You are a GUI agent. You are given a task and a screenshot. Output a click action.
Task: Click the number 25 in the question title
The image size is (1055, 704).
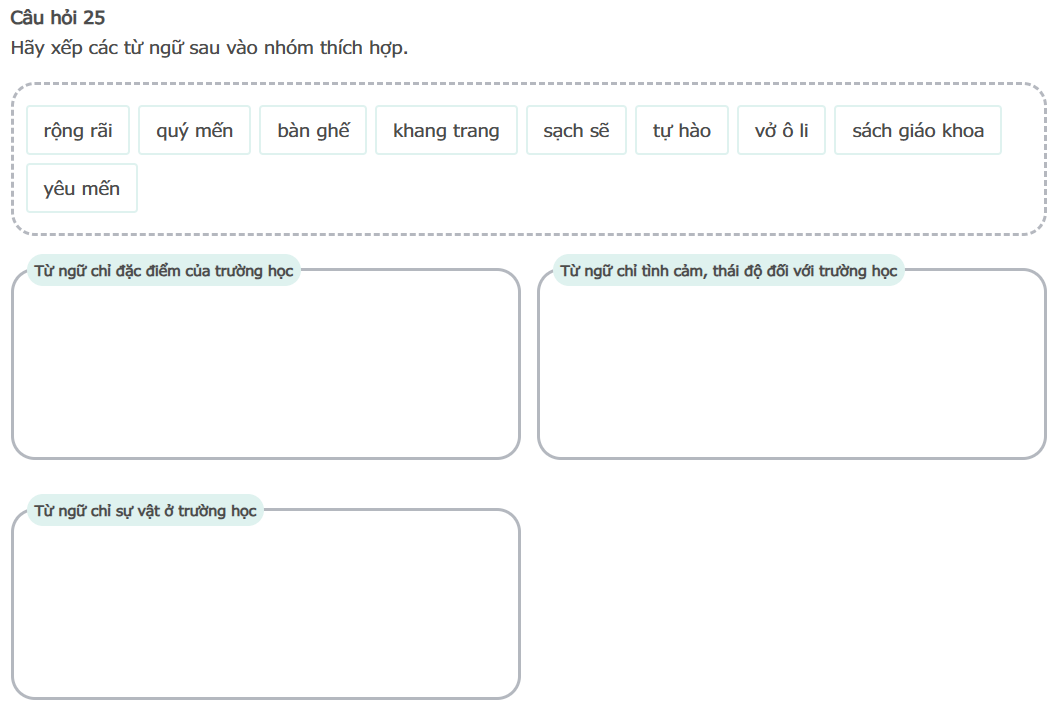(x=95, y=16)
